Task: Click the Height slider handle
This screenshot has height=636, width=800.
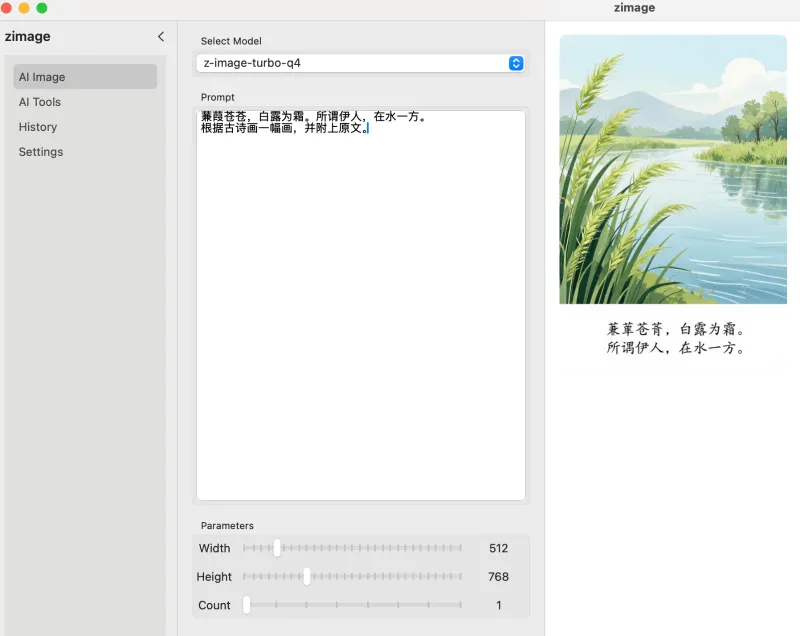Action: [306, 576]
